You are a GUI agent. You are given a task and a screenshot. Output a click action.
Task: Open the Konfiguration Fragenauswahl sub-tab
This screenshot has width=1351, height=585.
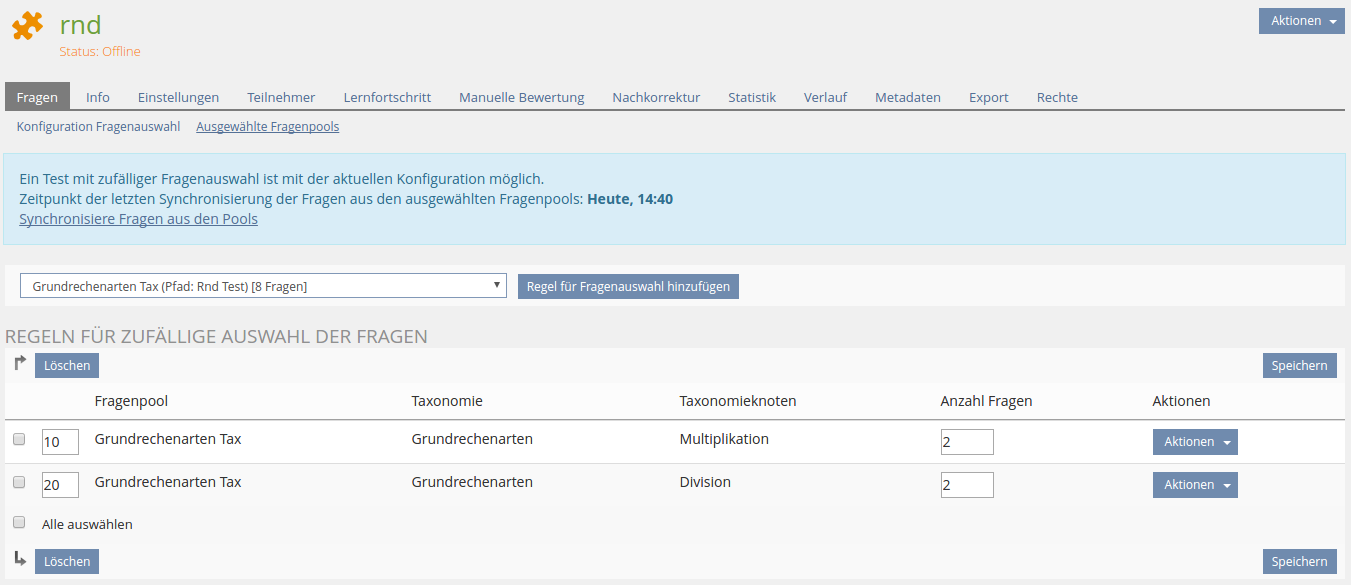point(98,127)
